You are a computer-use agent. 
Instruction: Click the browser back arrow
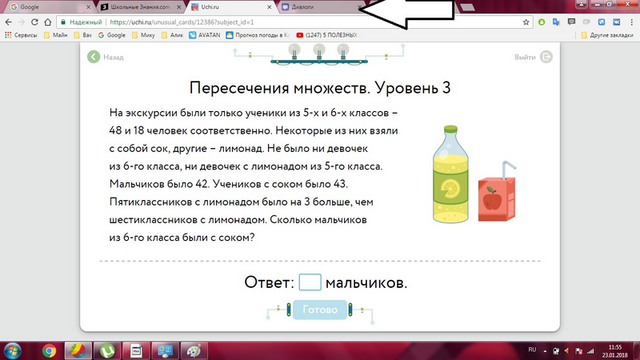pyautogui.click(x=9, y=22)
